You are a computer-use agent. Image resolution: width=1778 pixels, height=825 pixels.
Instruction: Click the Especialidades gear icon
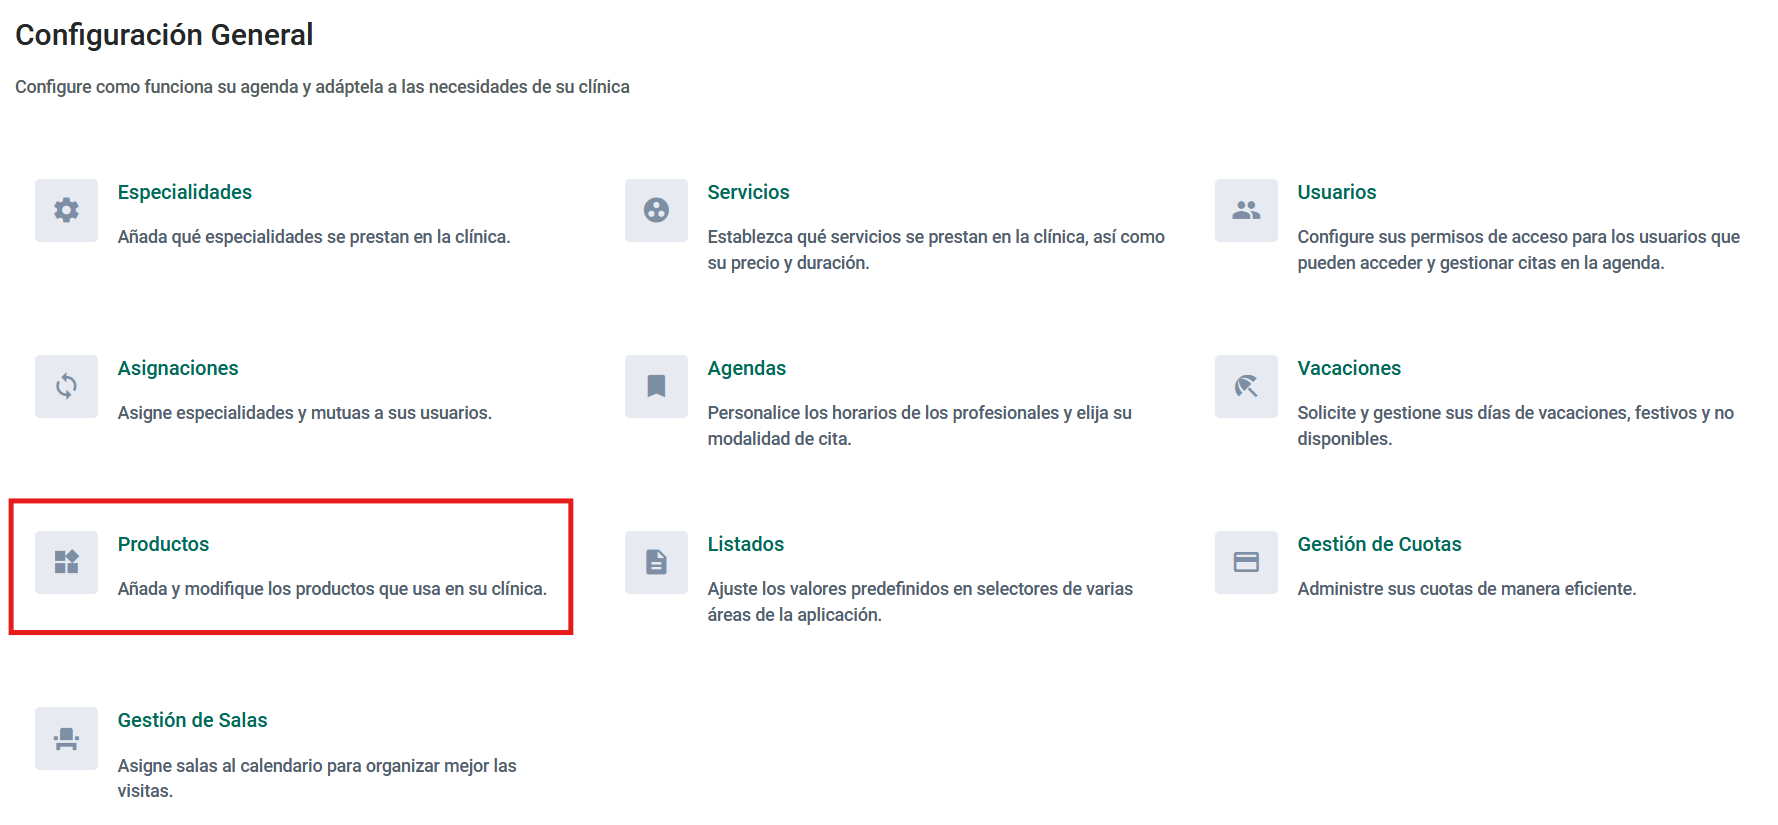point(66,210)
